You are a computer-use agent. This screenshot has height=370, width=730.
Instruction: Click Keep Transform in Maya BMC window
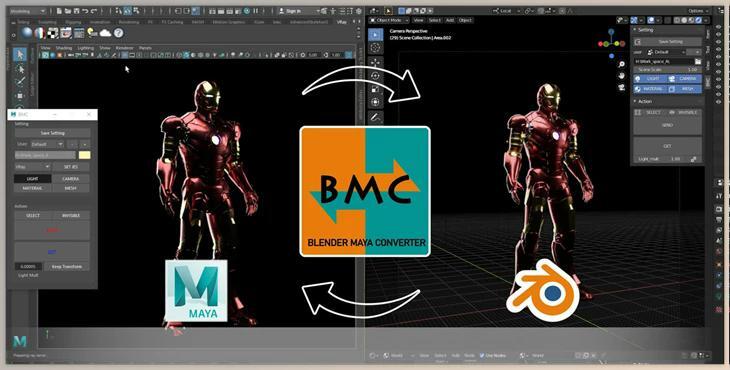click(67, 267)
